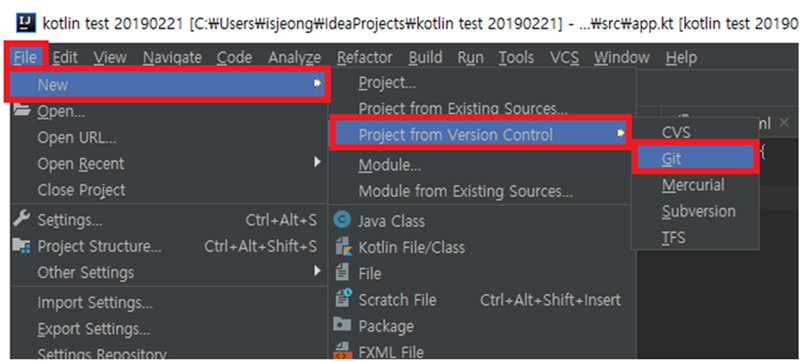
Task: Open the VCS menu
Action: point(564,58)
